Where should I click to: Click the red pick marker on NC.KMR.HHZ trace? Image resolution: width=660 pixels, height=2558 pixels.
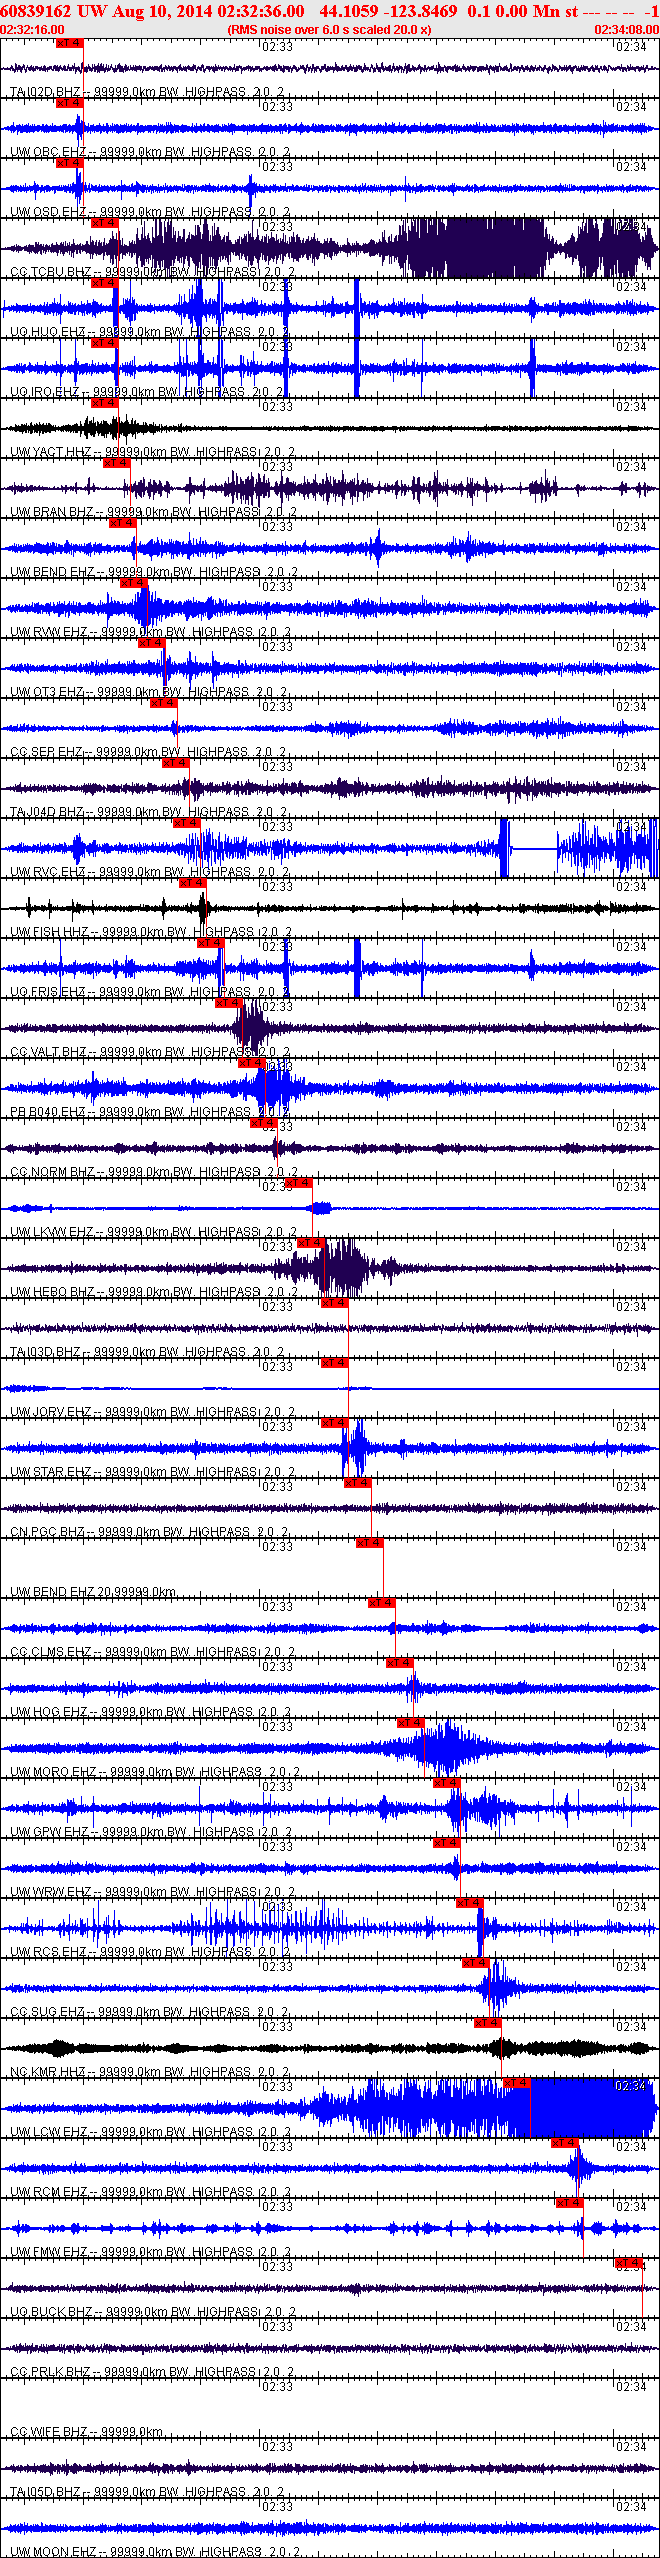point(488,2023)
